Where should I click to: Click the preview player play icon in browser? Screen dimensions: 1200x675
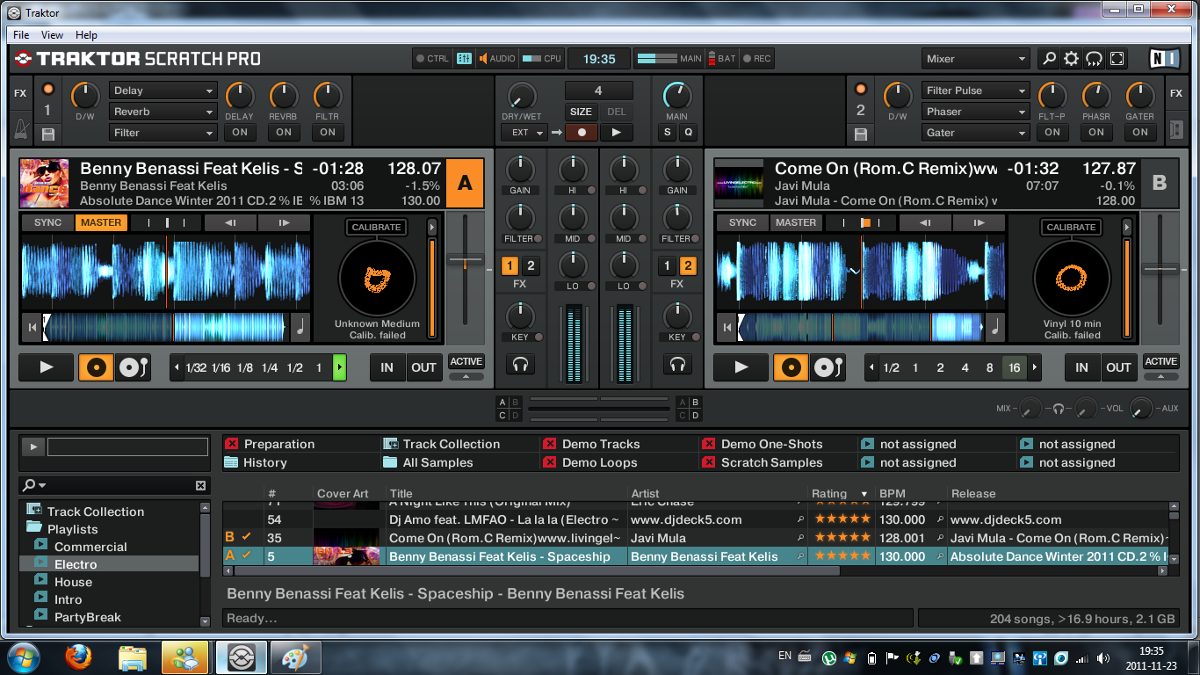(33, 447)
